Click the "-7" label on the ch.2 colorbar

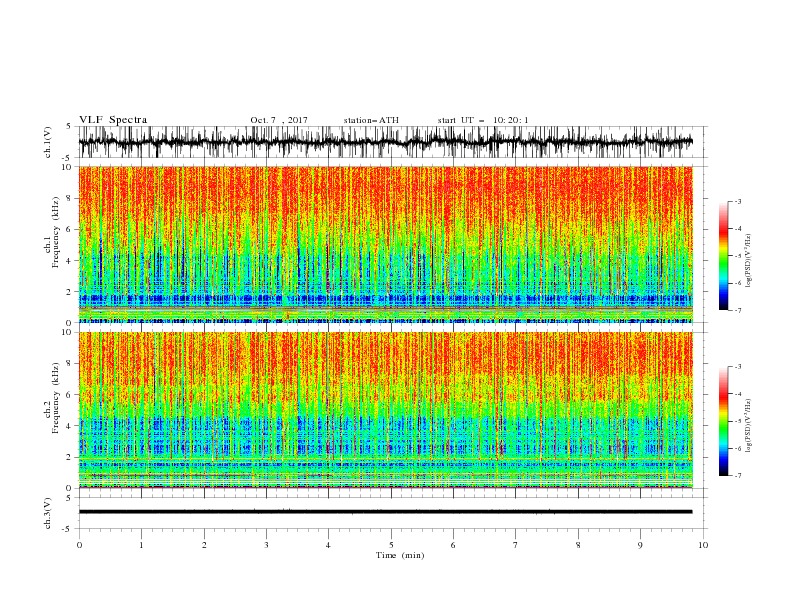(x=737, y=475)
